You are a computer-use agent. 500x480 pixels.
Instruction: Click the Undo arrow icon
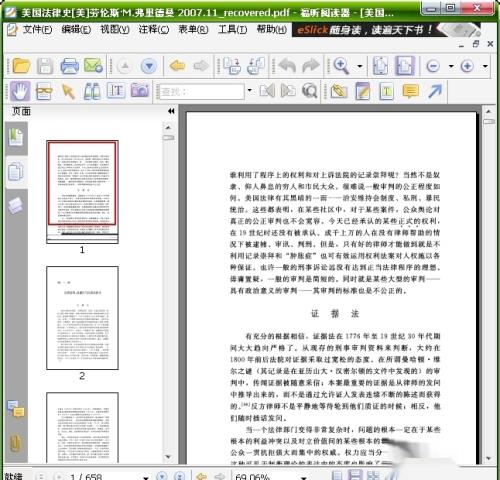287,66
